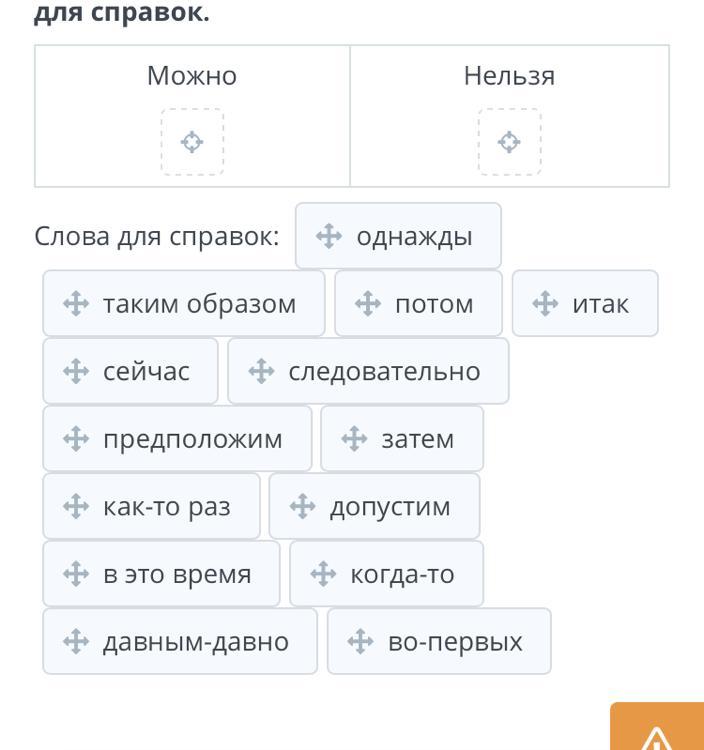Select the word chip в это время

161,574
